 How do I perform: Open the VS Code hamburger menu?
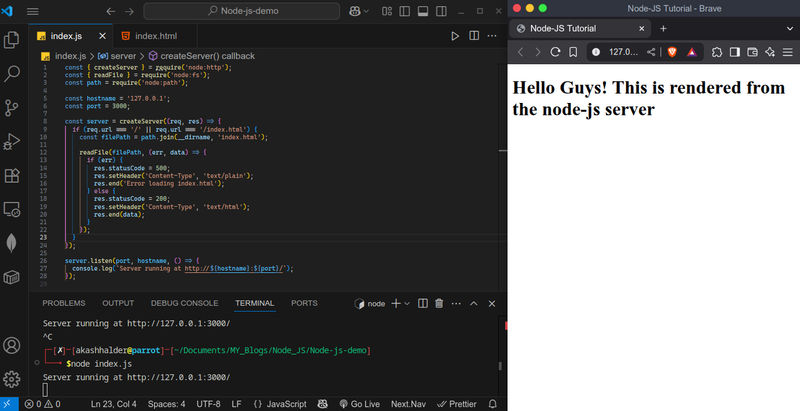[x=33, y=11]
